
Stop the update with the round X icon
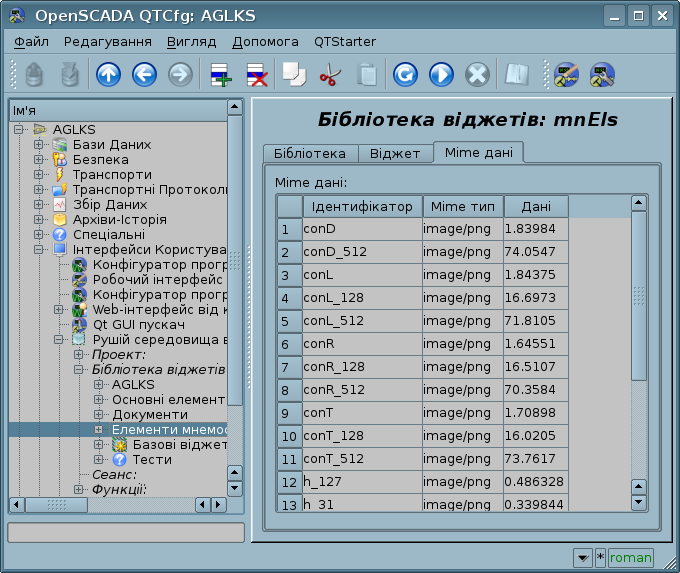(477, 75)
